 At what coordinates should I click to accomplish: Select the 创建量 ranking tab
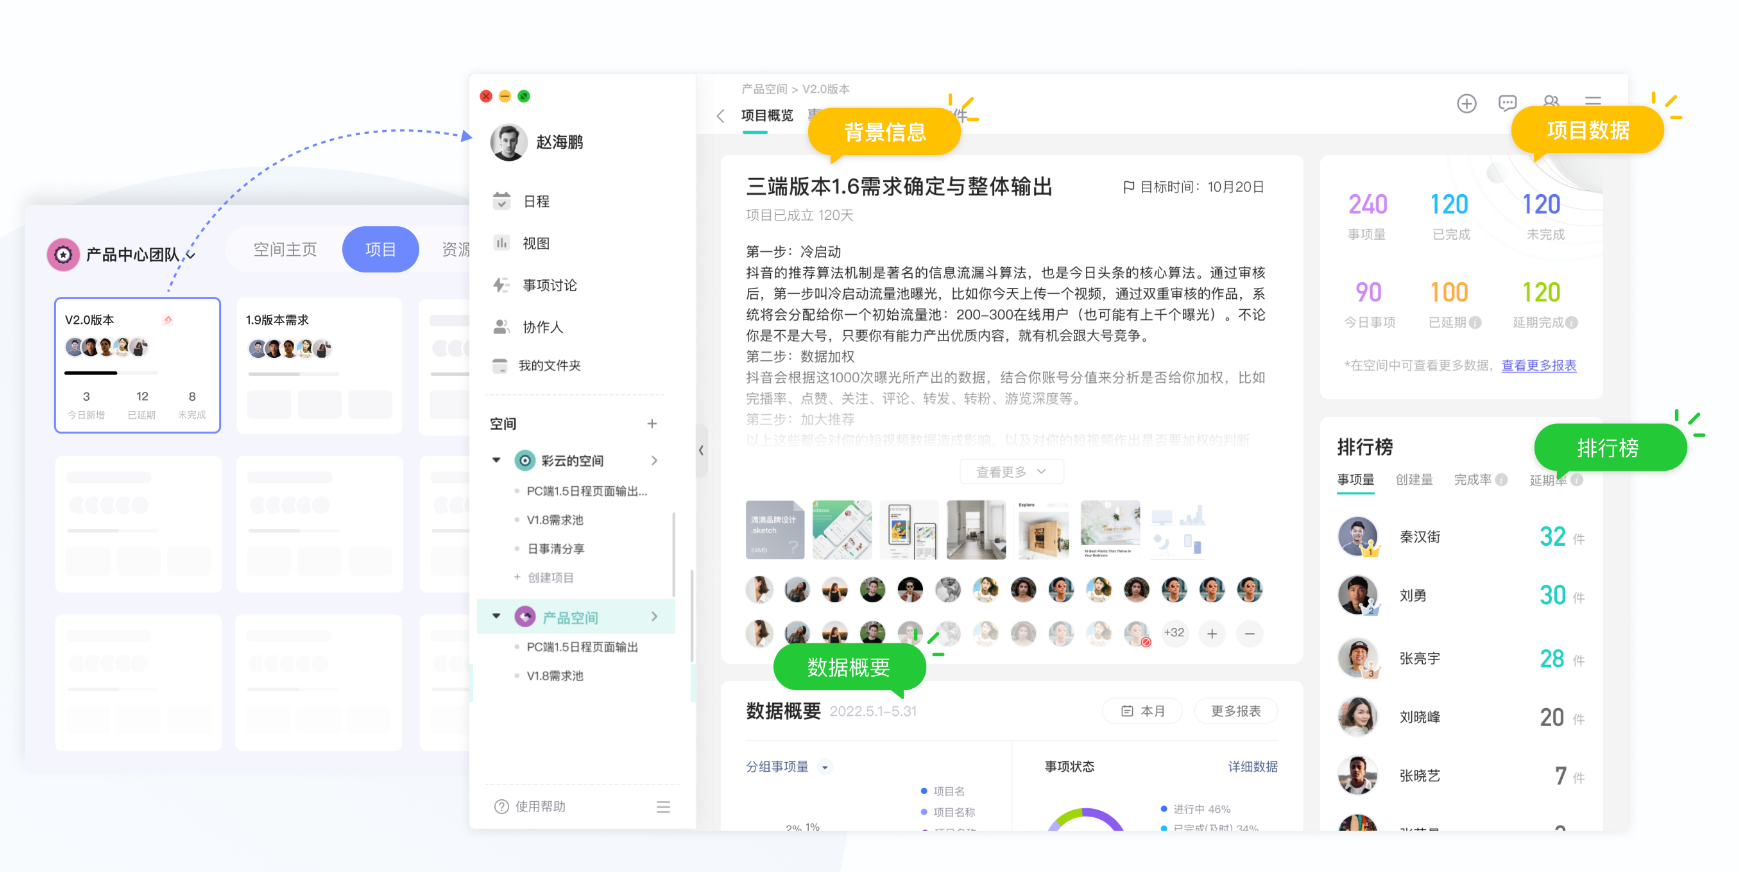(1414, 480)
